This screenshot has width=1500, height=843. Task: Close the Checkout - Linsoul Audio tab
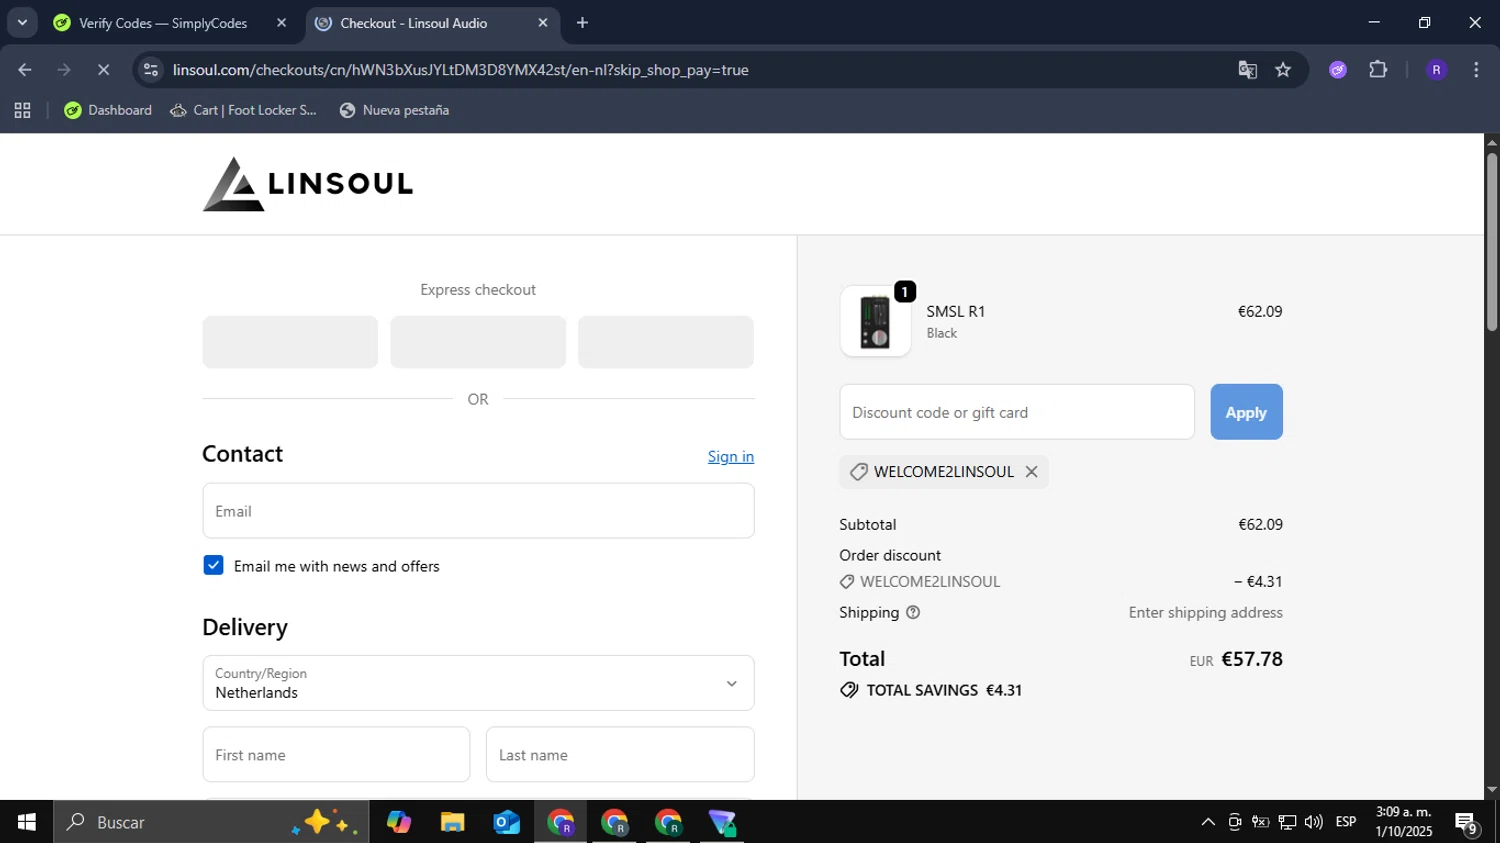[x=543, y=23]
